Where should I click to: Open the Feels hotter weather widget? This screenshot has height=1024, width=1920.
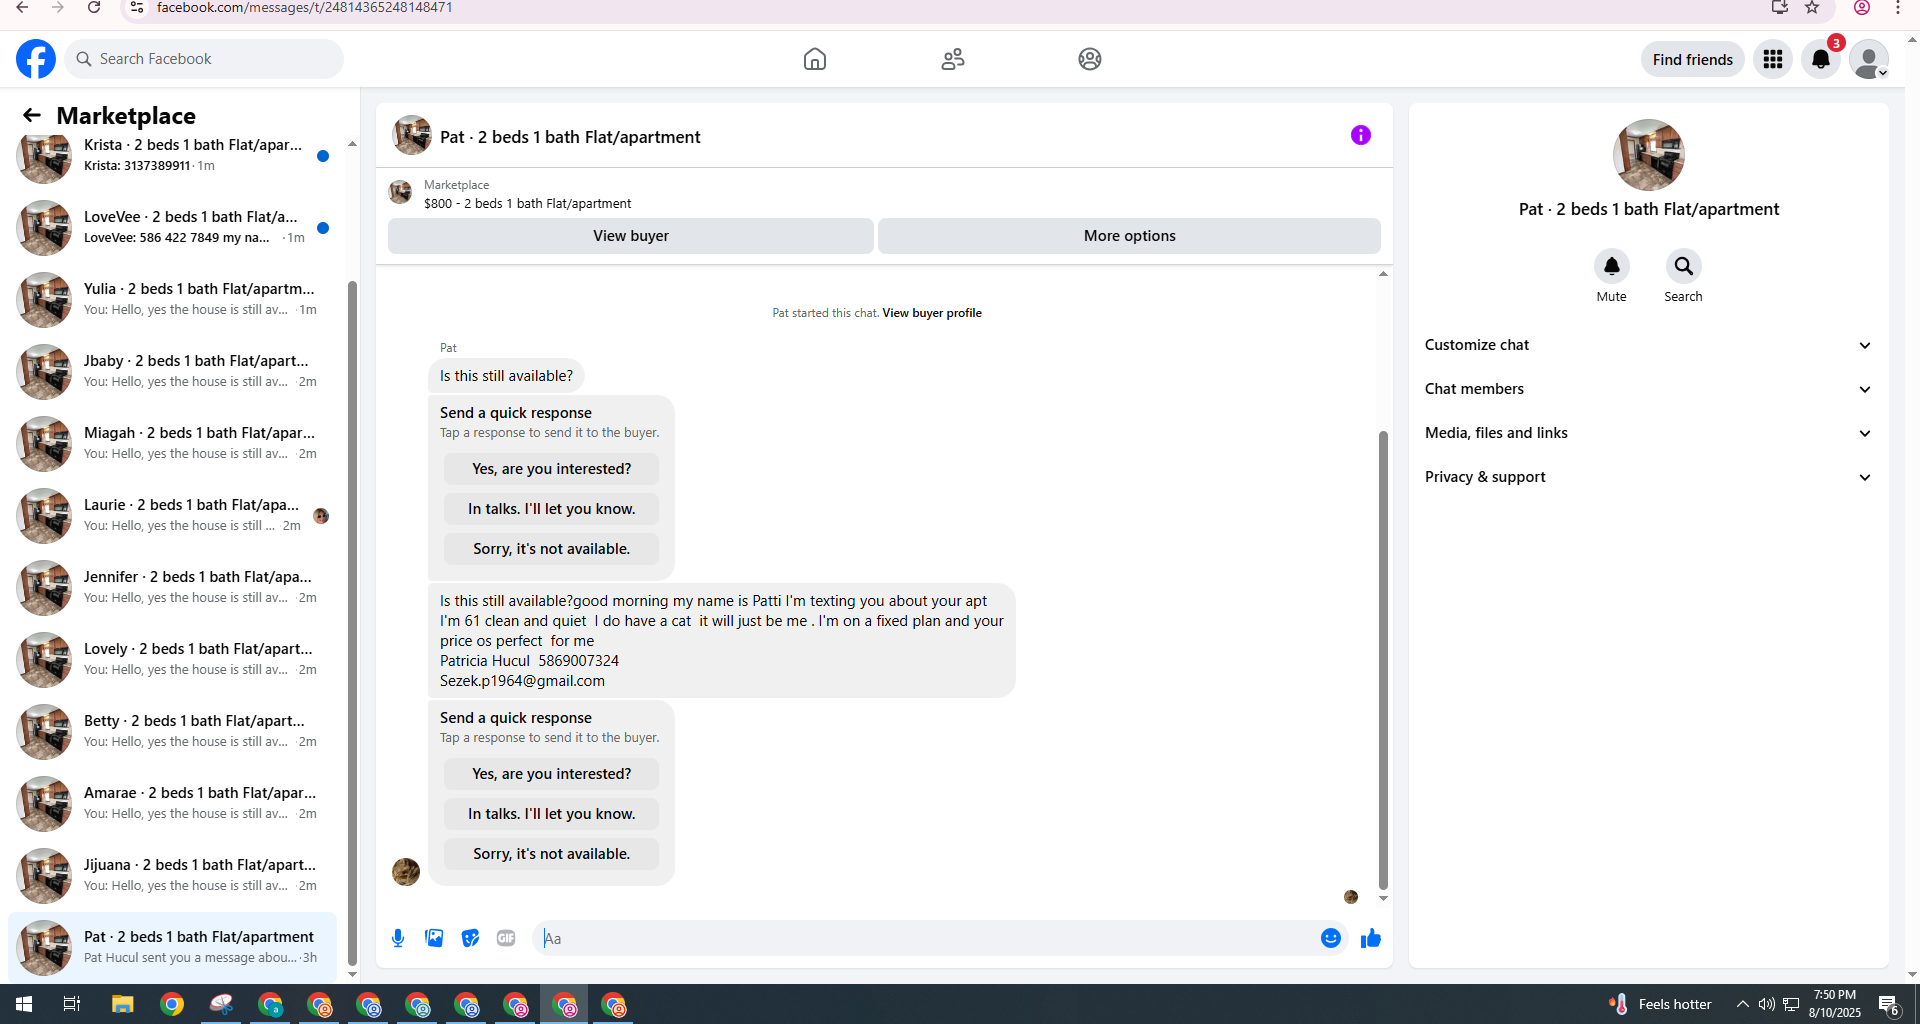[1660, 1004]
